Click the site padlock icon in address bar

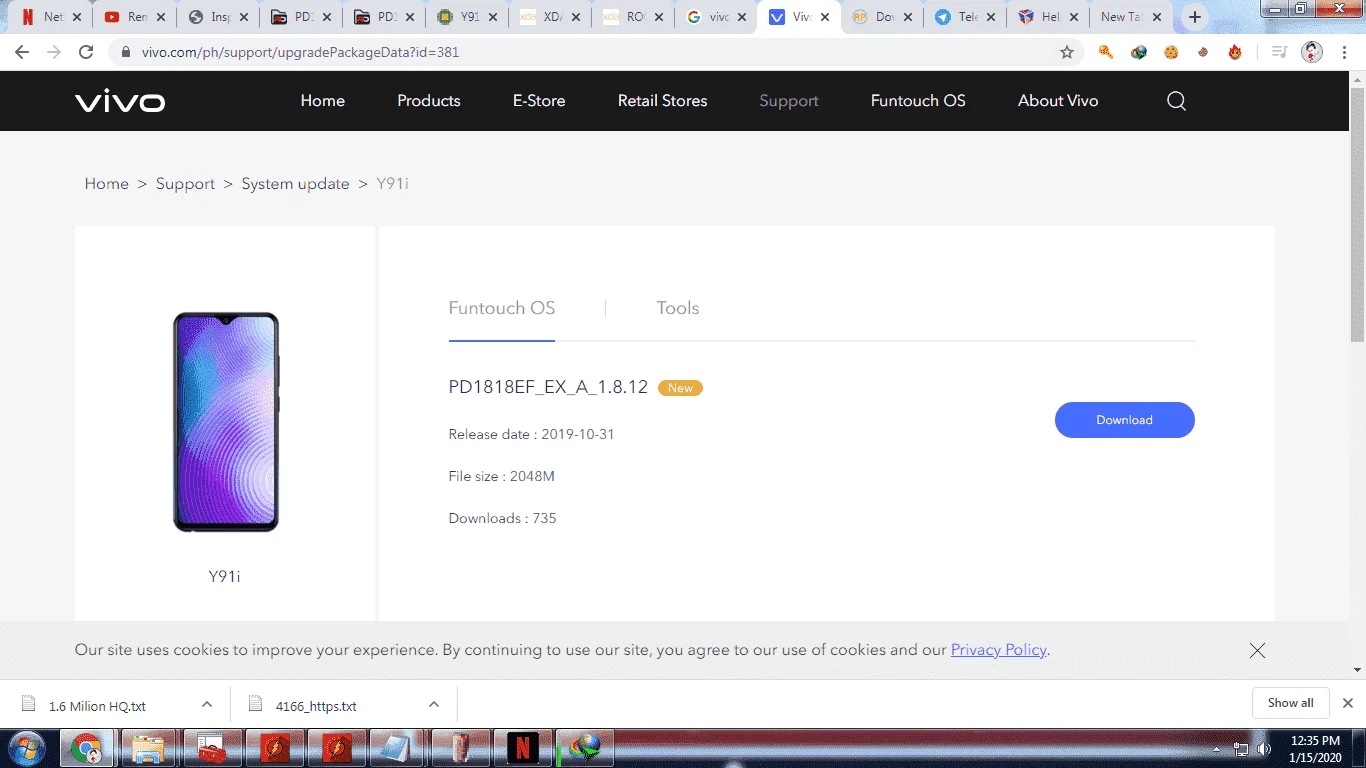126,52
